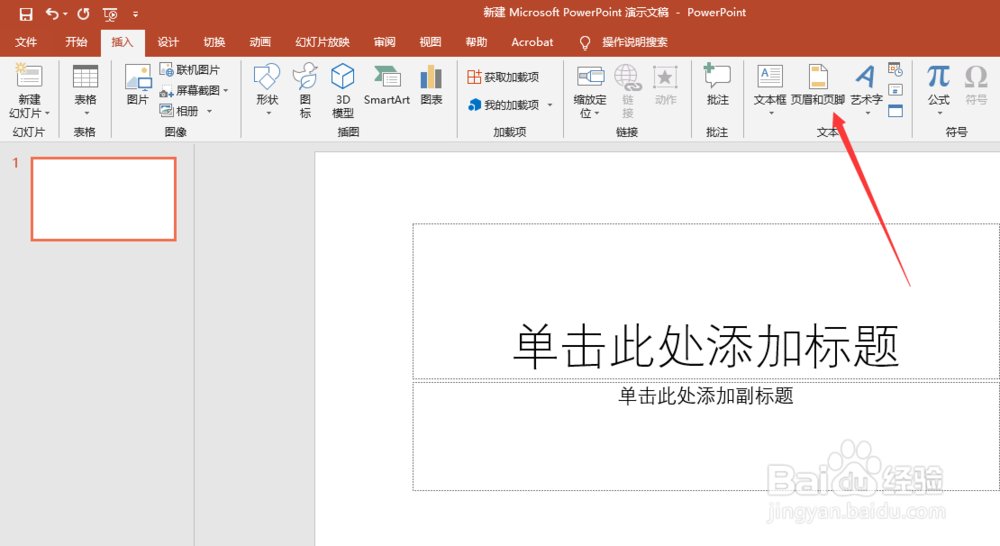Click the 相册 photo album button

[179, 111]
